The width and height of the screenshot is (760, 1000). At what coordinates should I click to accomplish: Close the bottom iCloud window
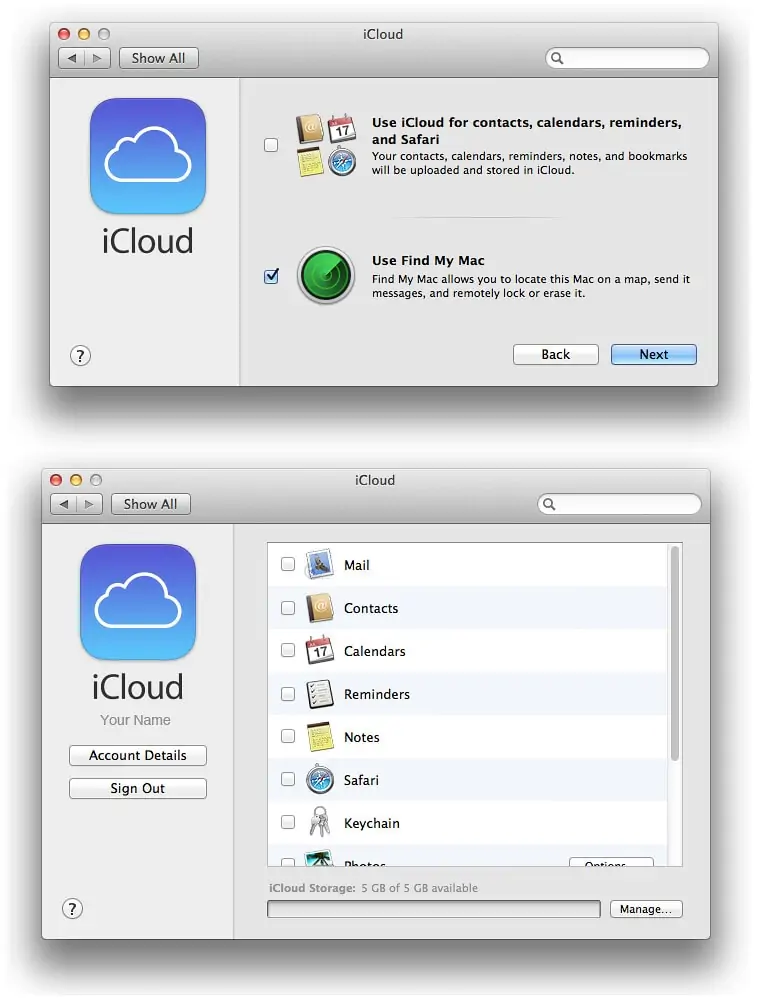tap(56, 480)
